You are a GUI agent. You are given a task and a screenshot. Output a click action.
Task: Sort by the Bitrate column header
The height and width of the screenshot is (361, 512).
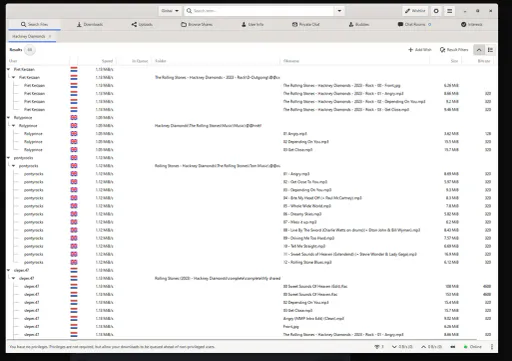[x=477, y=61]
